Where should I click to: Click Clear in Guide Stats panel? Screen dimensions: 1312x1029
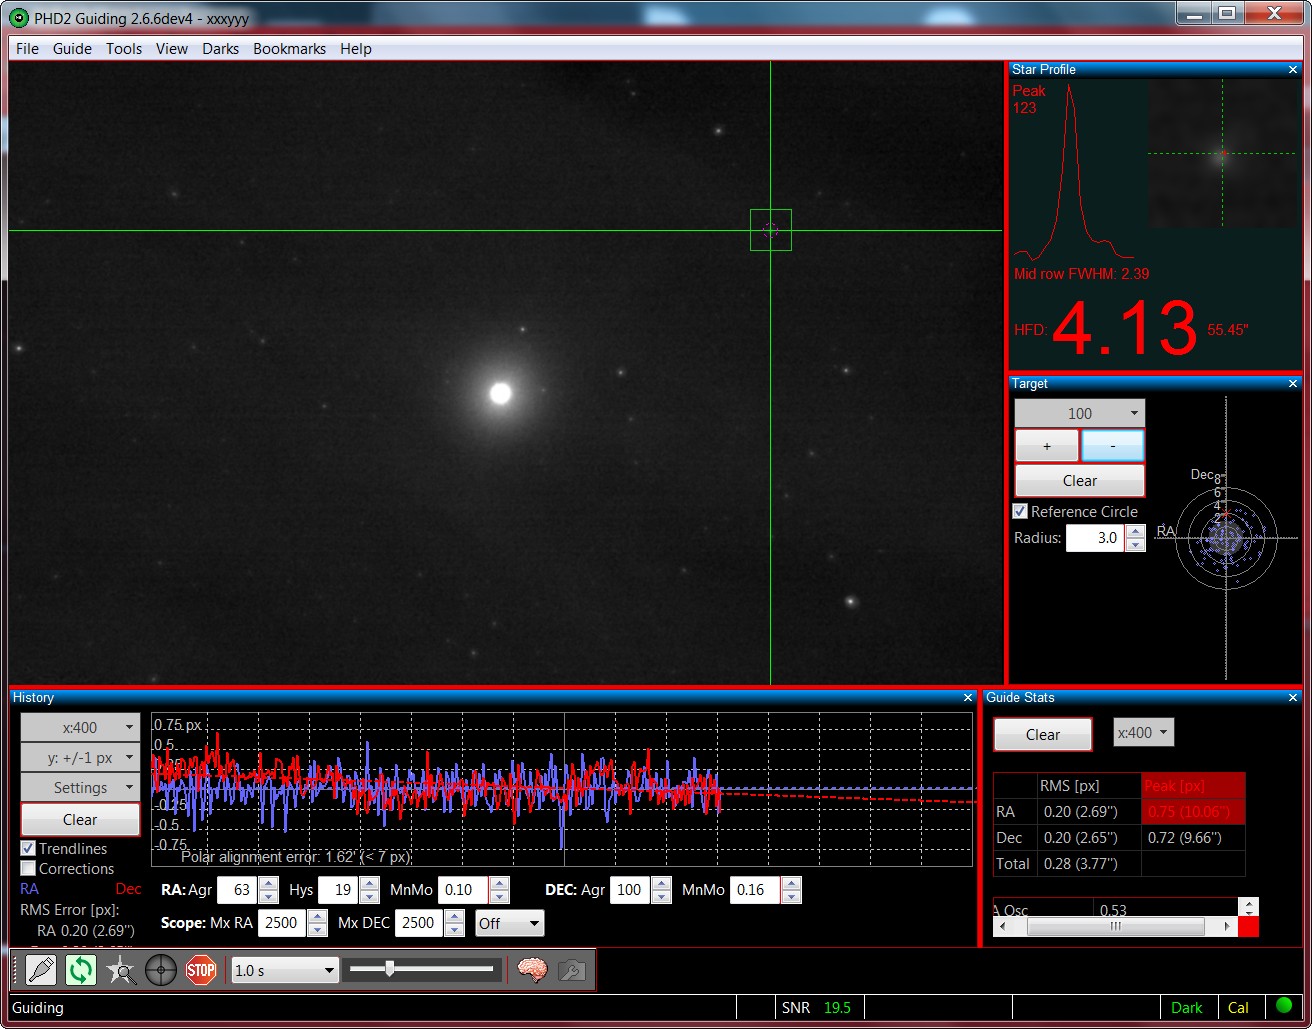click(x=1043, y=734)
